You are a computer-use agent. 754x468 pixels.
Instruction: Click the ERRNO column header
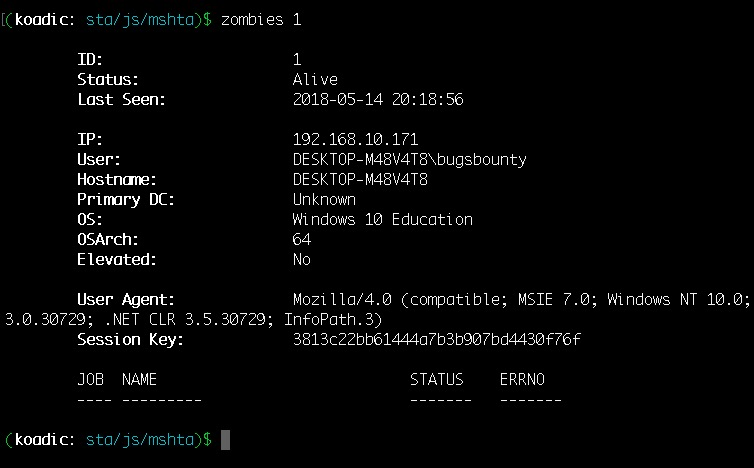point(522,380)
